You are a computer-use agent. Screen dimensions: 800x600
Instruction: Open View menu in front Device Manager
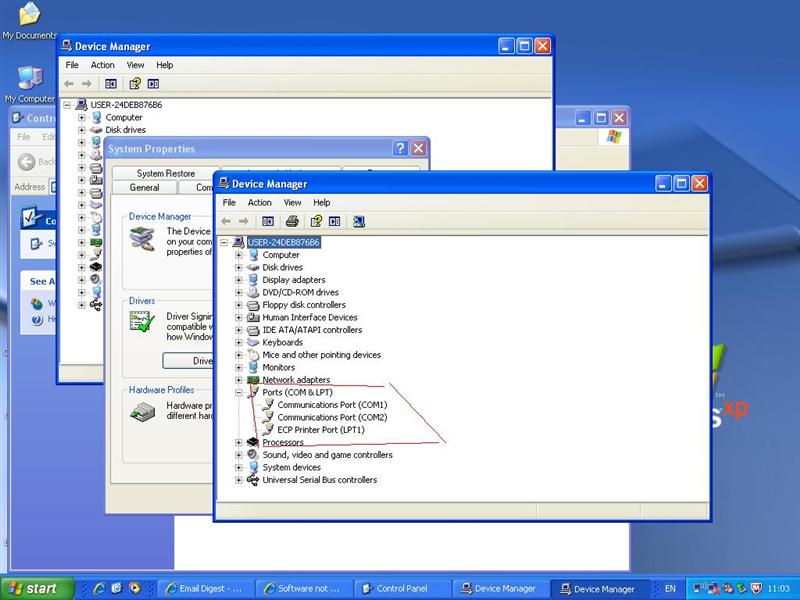[x=292, y=203]
